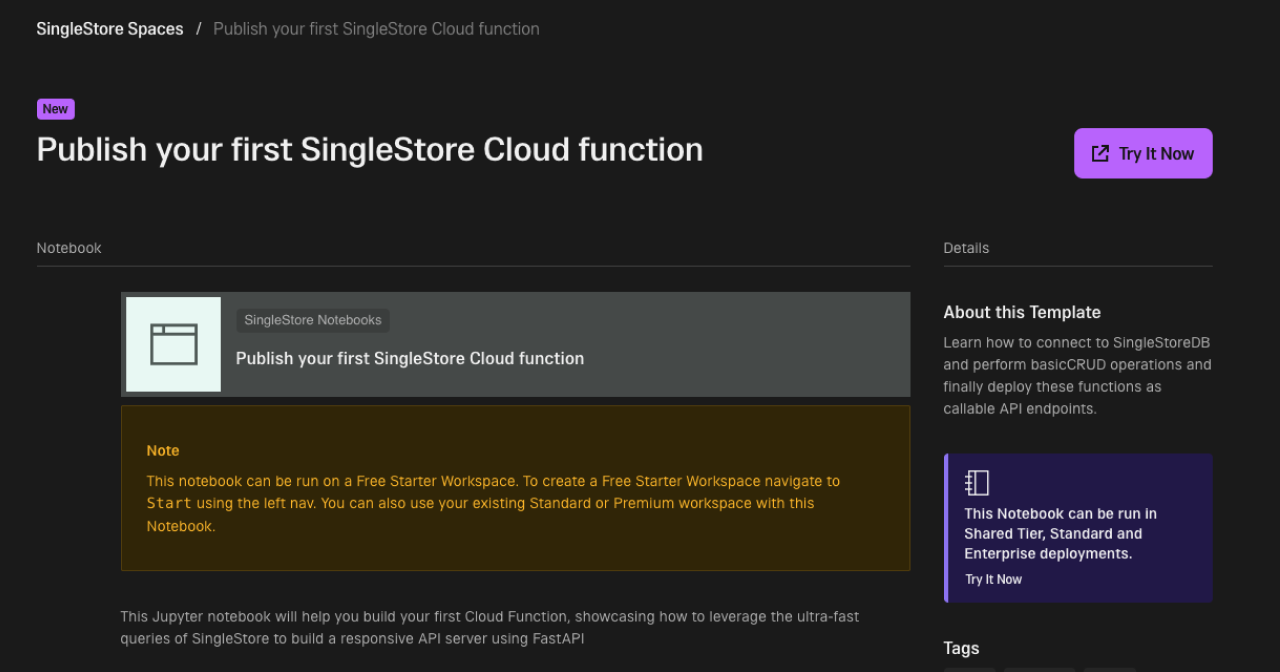Click the purple Try It Now button
This screenshot has width=1280, height=672.
pyautogui.click(x=1143, y=153)
